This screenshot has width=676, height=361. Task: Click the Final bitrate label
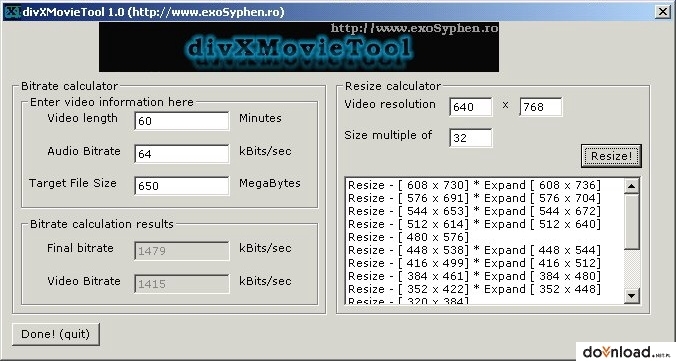[x=80, y=248]
